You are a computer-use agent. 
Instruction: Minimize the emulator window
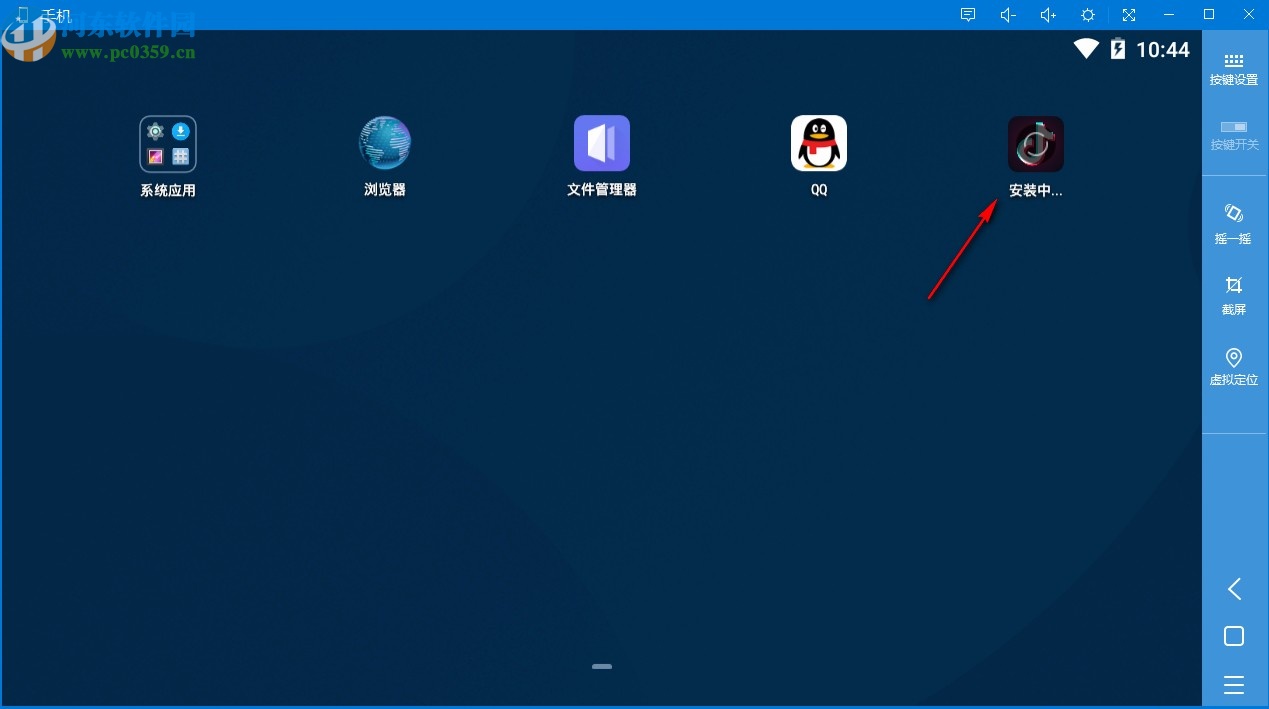point(1170,15)
